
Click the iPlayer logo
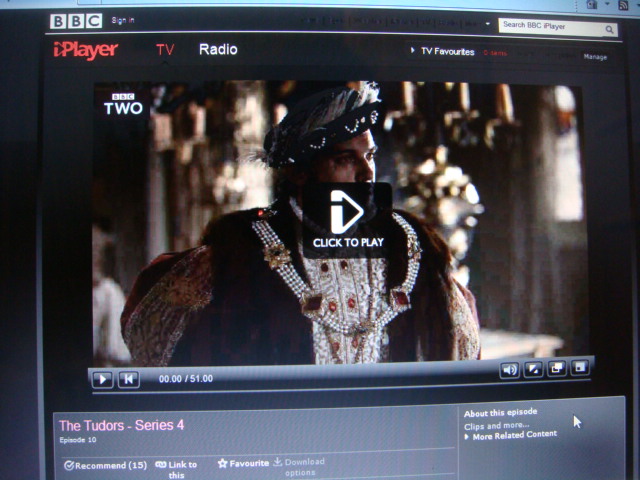[86, 50]
